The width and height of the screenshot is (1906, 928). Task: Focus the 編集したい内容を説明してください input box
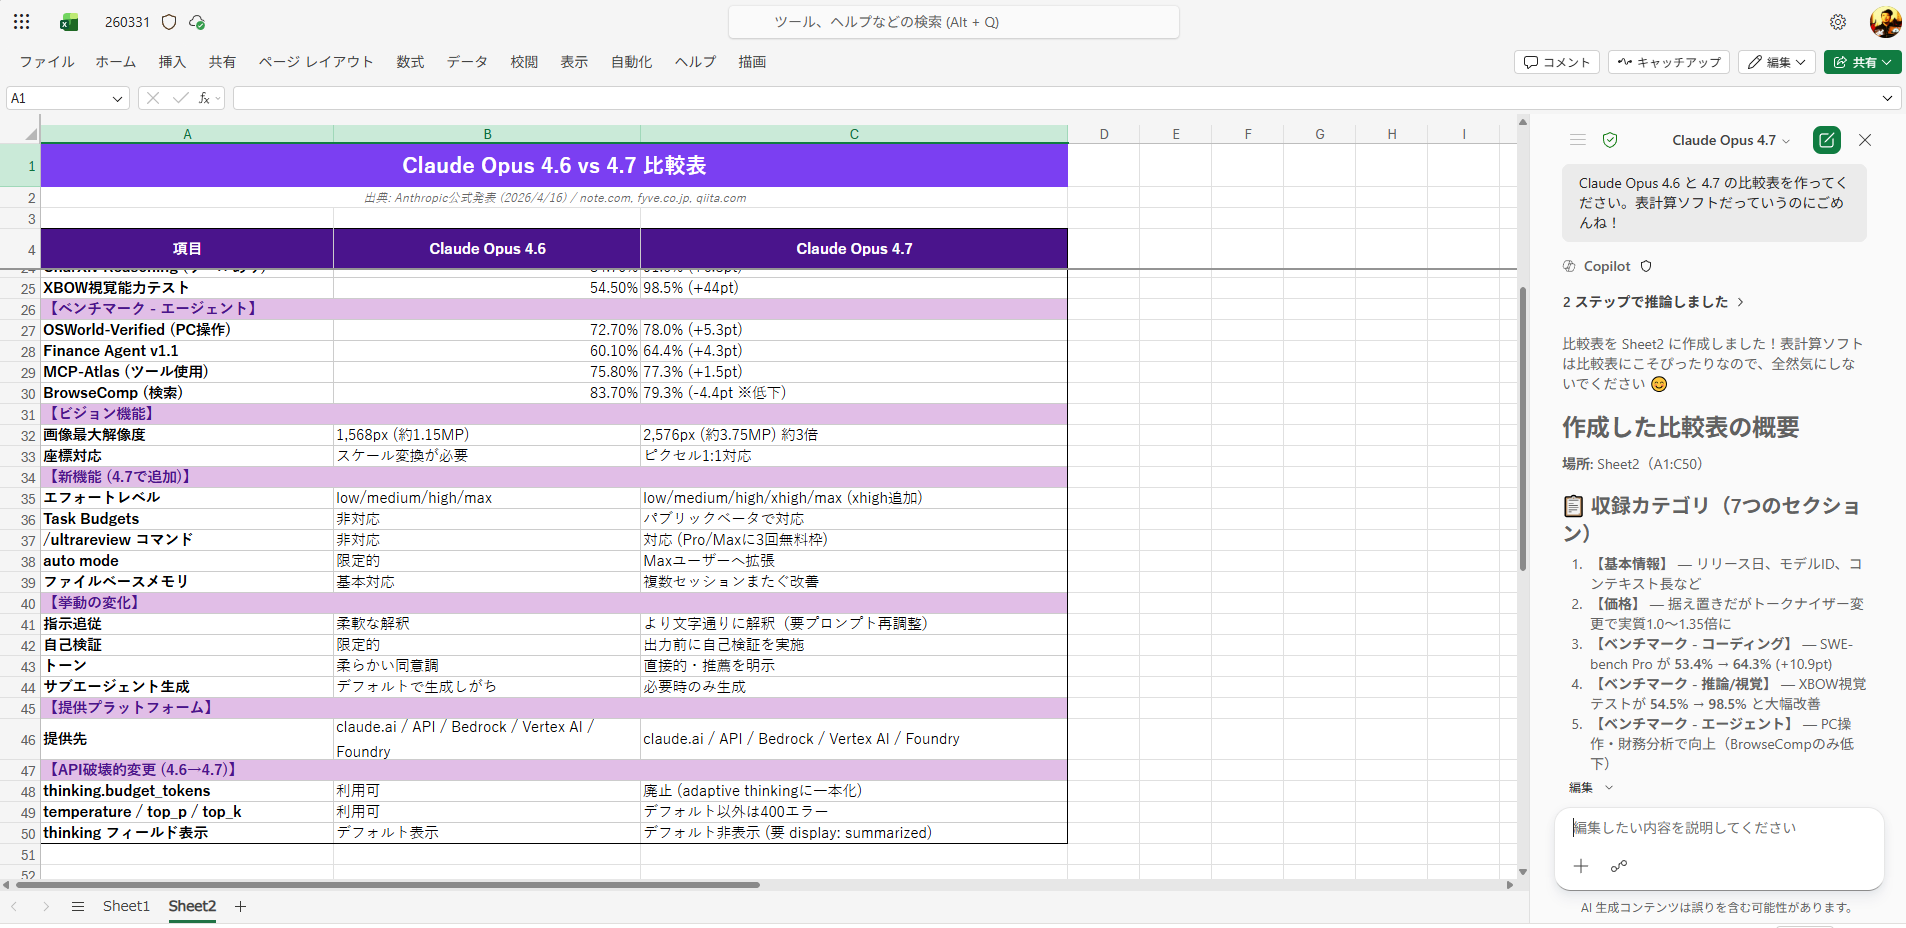coord(1718,828)
